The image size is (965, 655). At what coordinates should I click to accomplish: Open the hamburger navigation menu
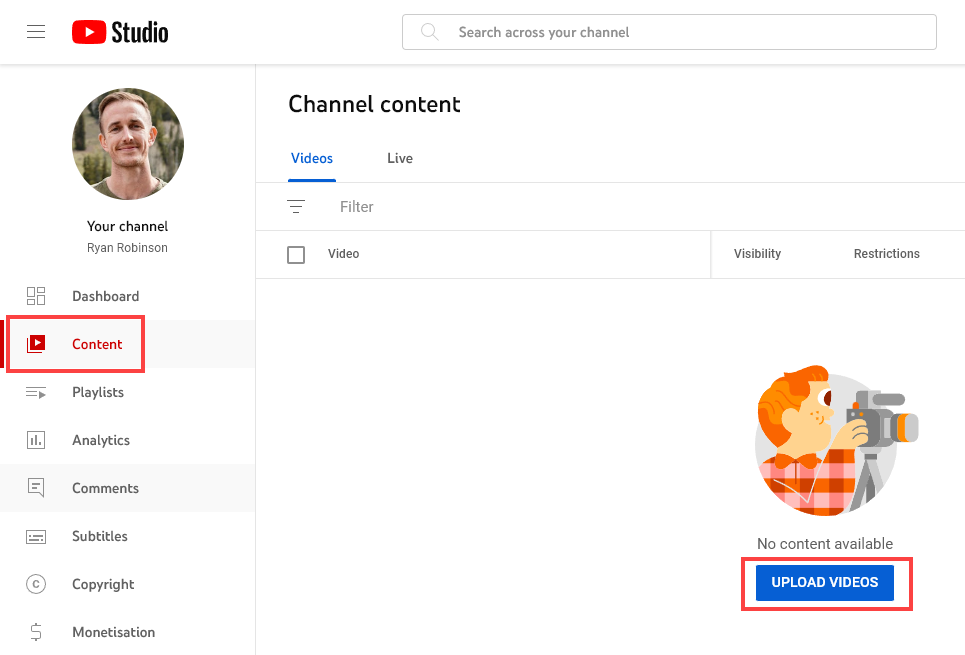click(36, 32)
